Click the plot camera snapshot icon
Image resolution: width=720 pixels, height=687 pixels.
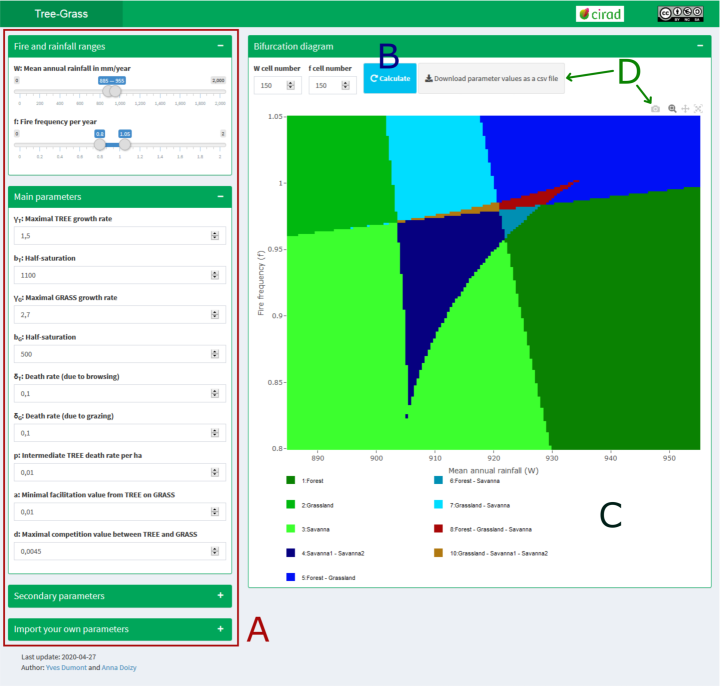click(655, 109)
